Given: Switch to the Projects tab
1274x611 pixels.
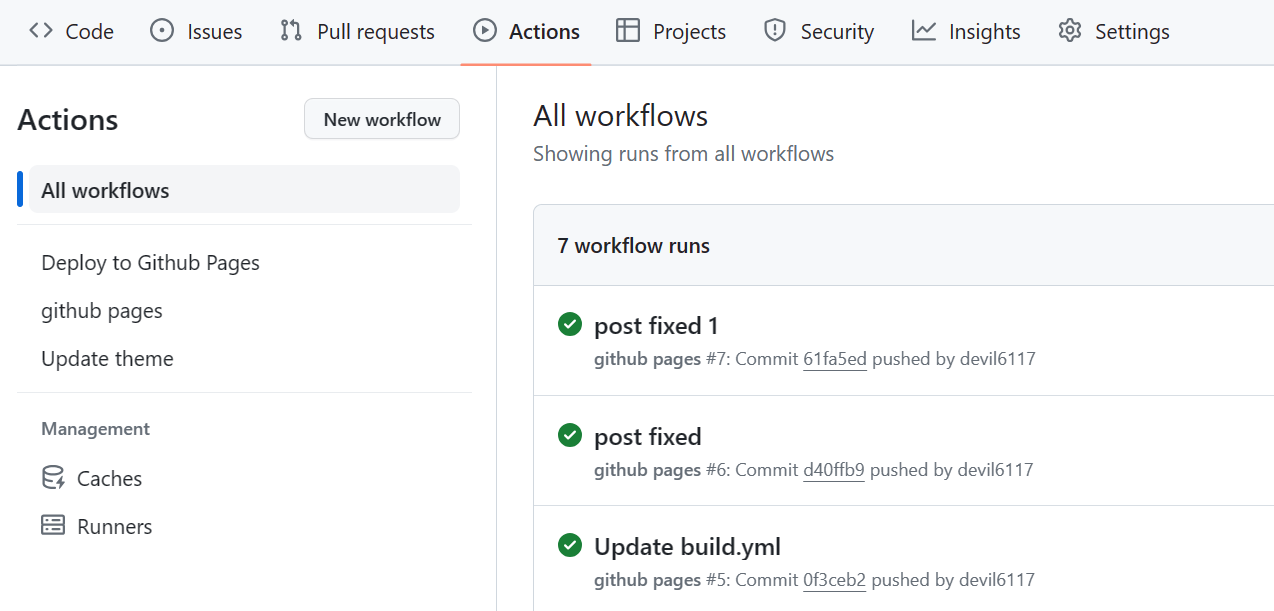Looking at the screenshot, I should coord(671,32).
